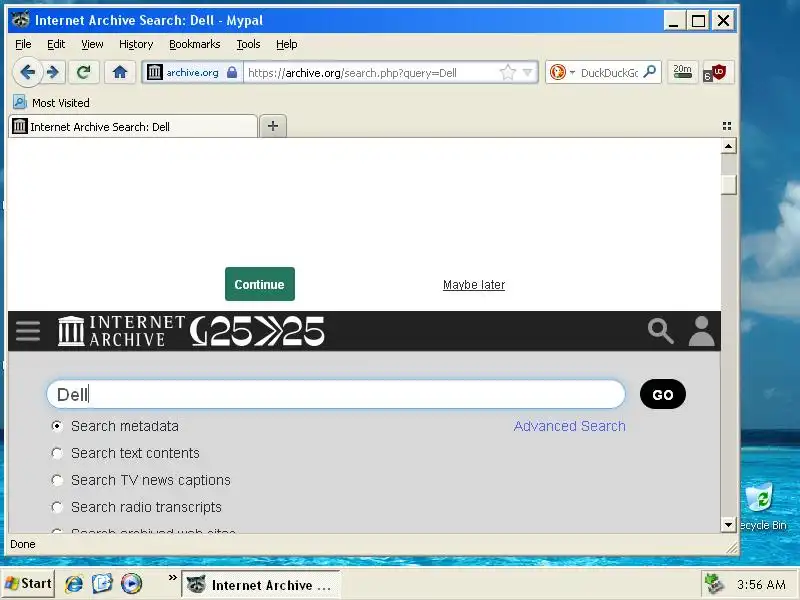Click the 25 anniversary logo
Screen dimensions: 800x600
tap(257, 331)
